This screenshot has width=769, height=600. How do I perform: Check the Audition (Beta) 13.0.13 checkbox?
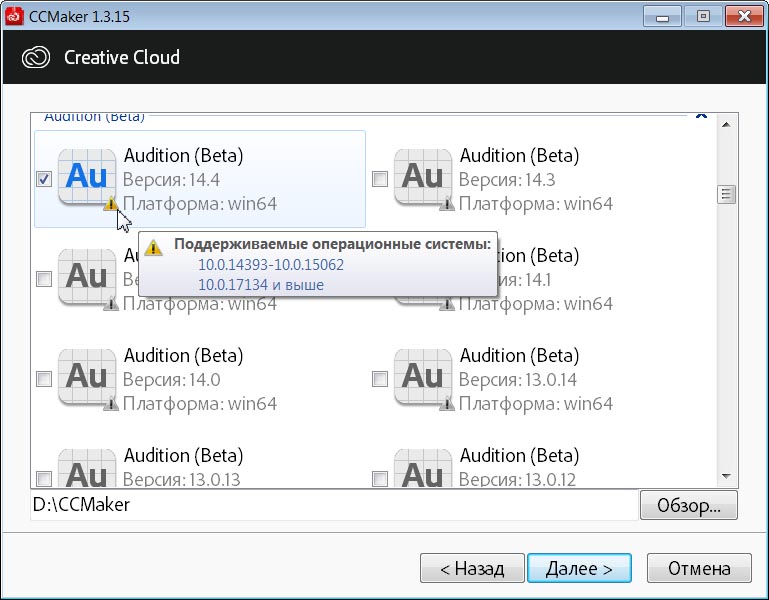[44, 478]
